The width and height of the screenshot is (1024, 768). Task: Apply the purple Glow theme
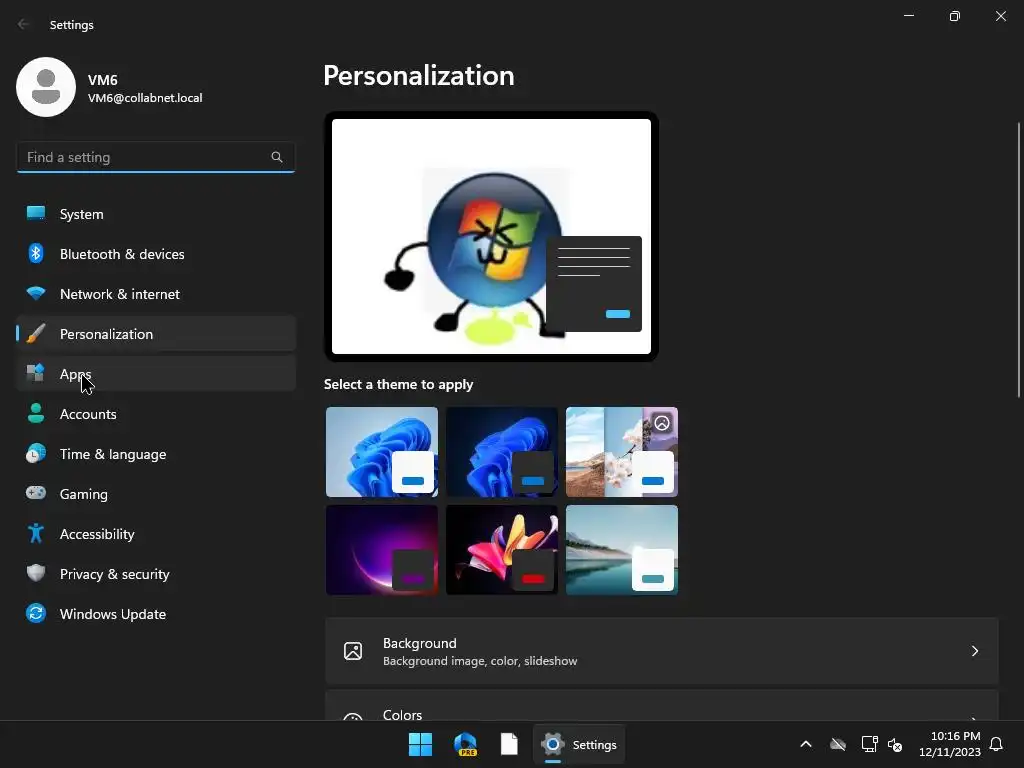(381, 550)
